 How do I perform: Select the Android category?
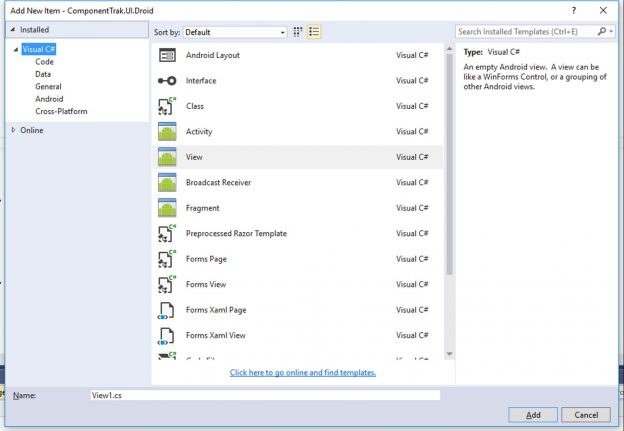click(x=49, y=99)
